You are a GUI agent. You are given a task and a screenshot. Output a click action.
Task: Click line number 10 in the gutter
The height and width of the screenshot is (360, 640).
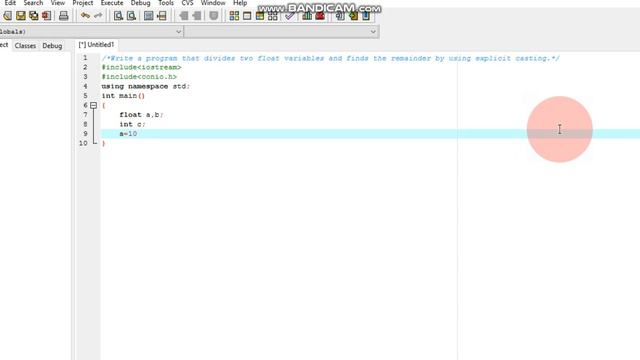coord(83,143)
